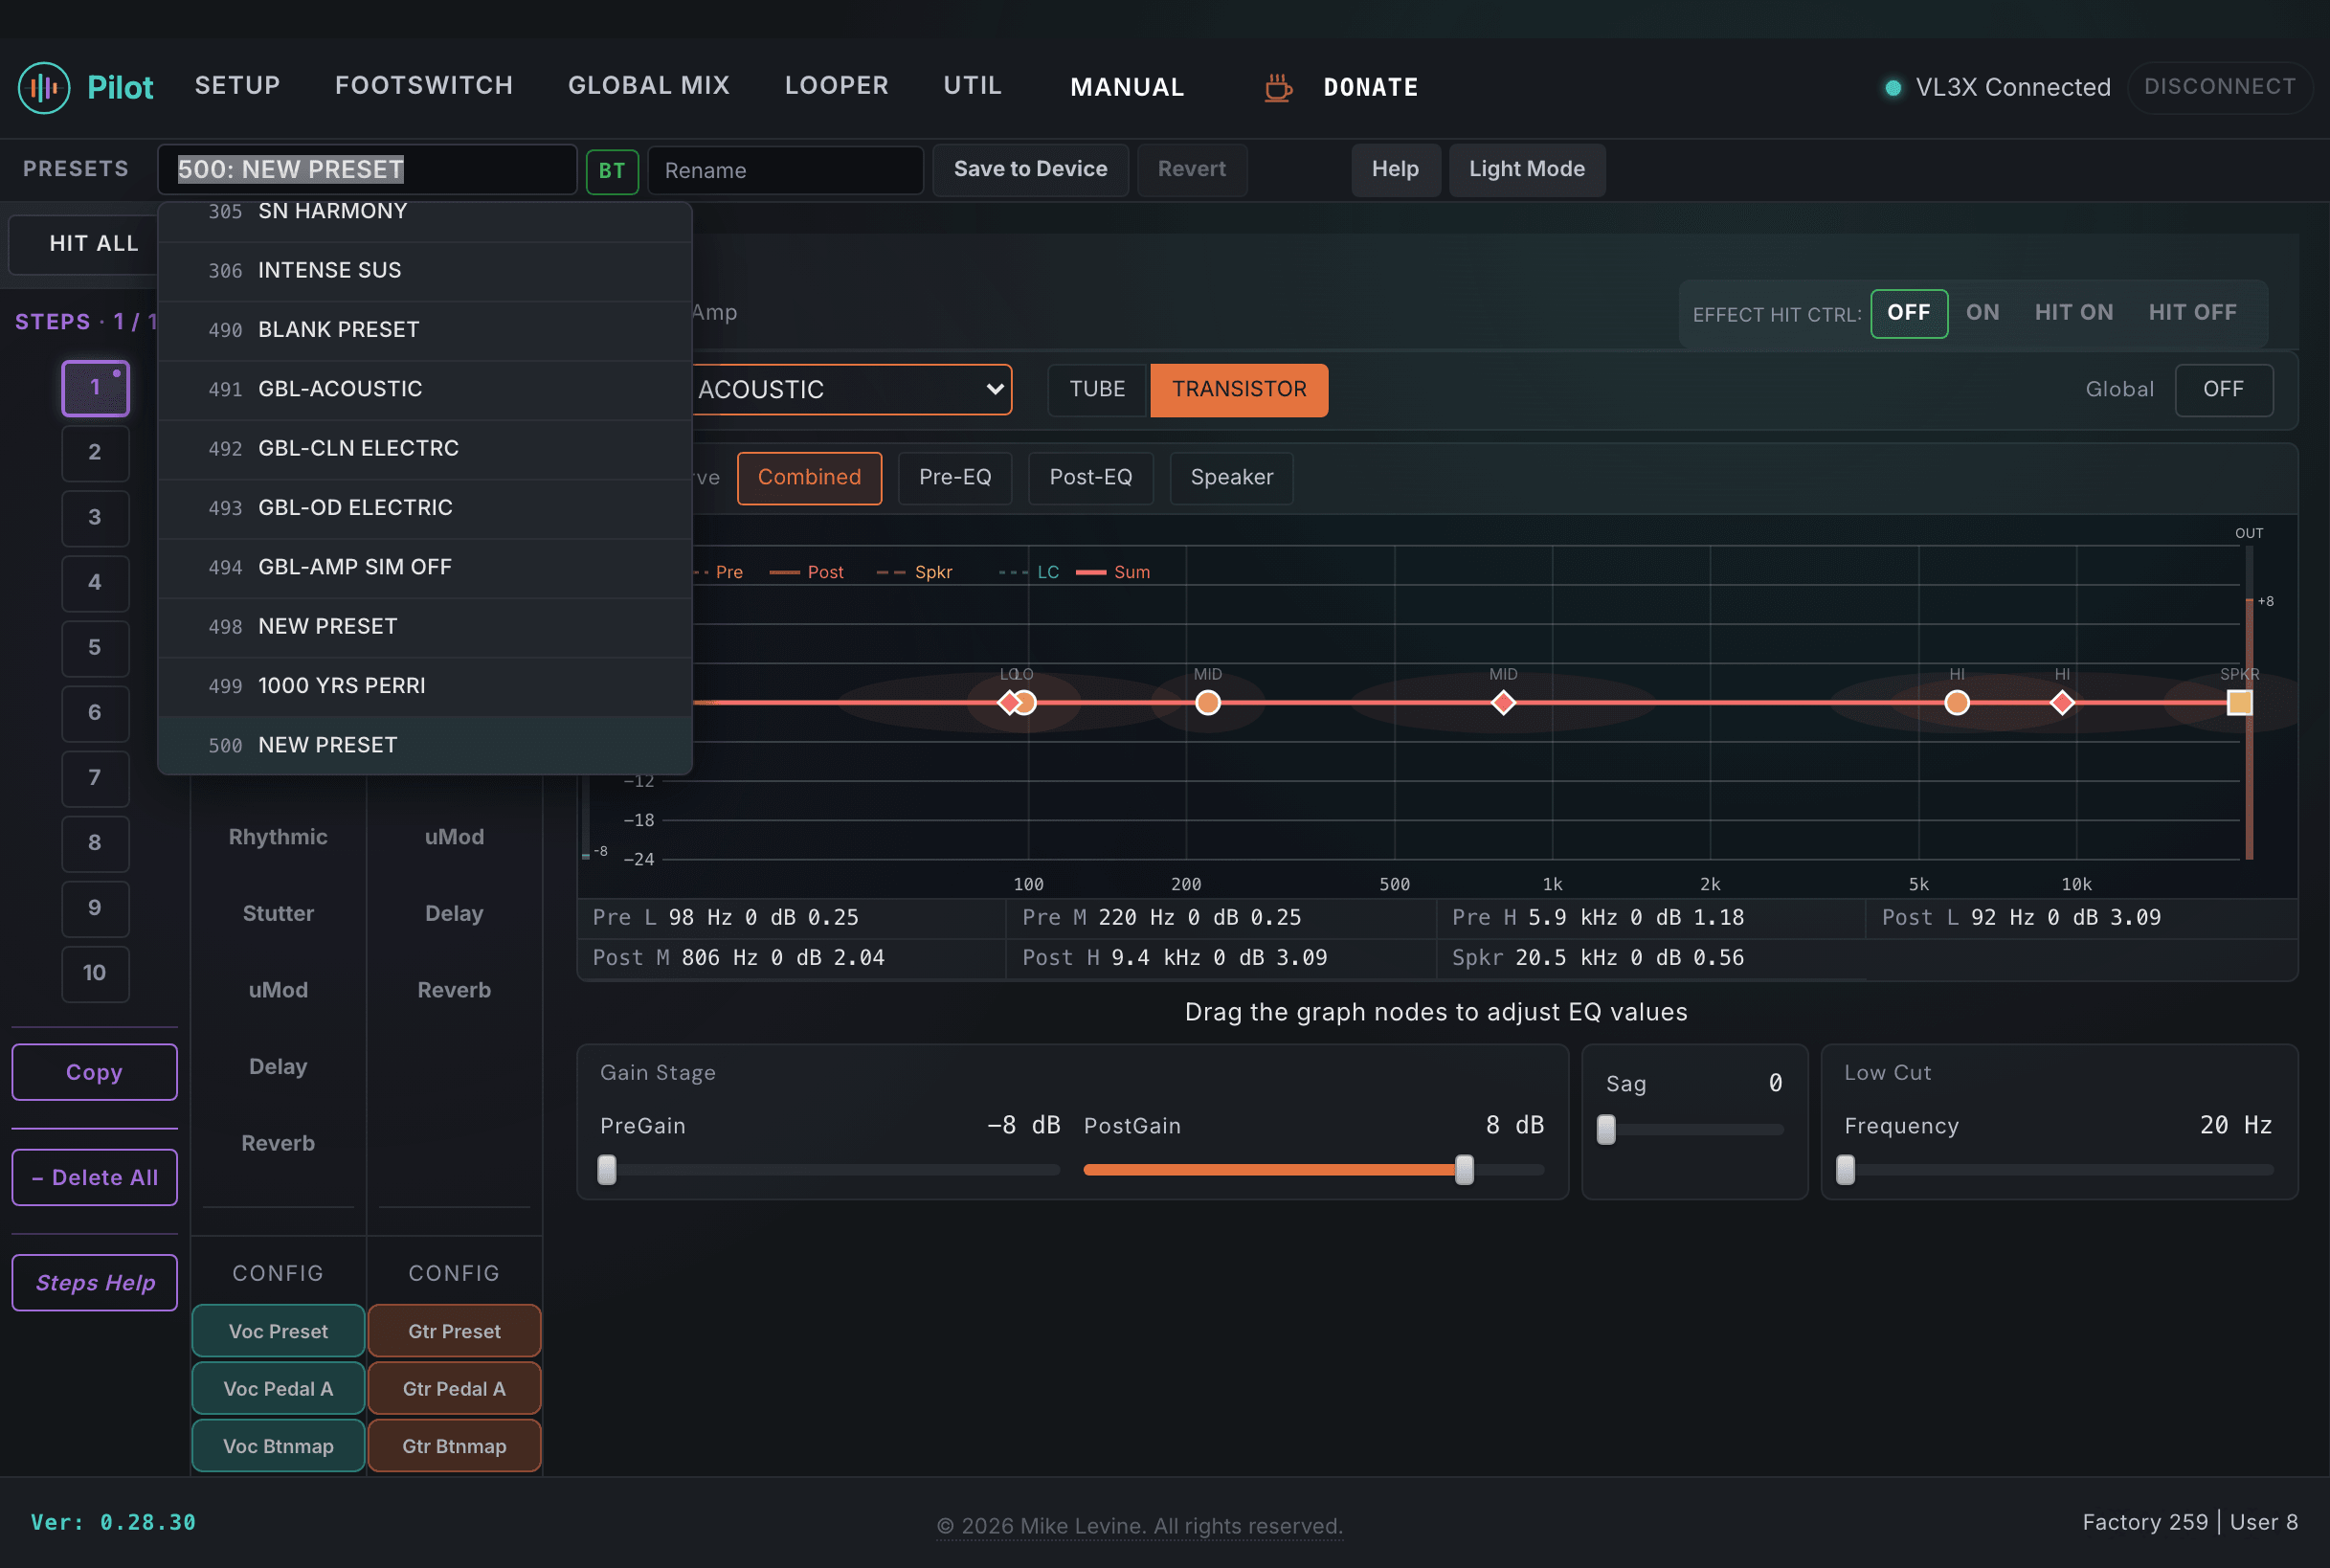
Task: Open the UTIL page
Action: (972, 86)
